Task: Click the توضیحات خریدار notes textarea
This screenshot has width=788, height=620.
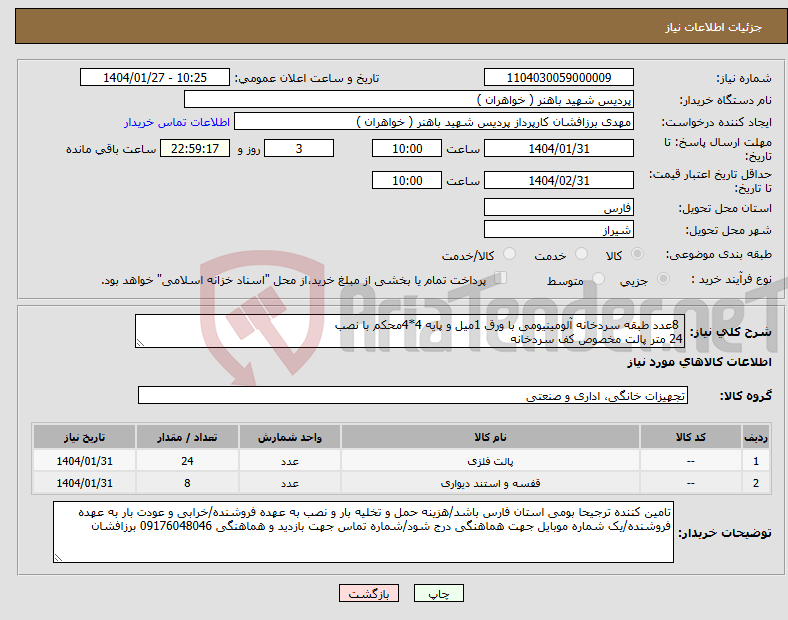Action: [363, 532]
